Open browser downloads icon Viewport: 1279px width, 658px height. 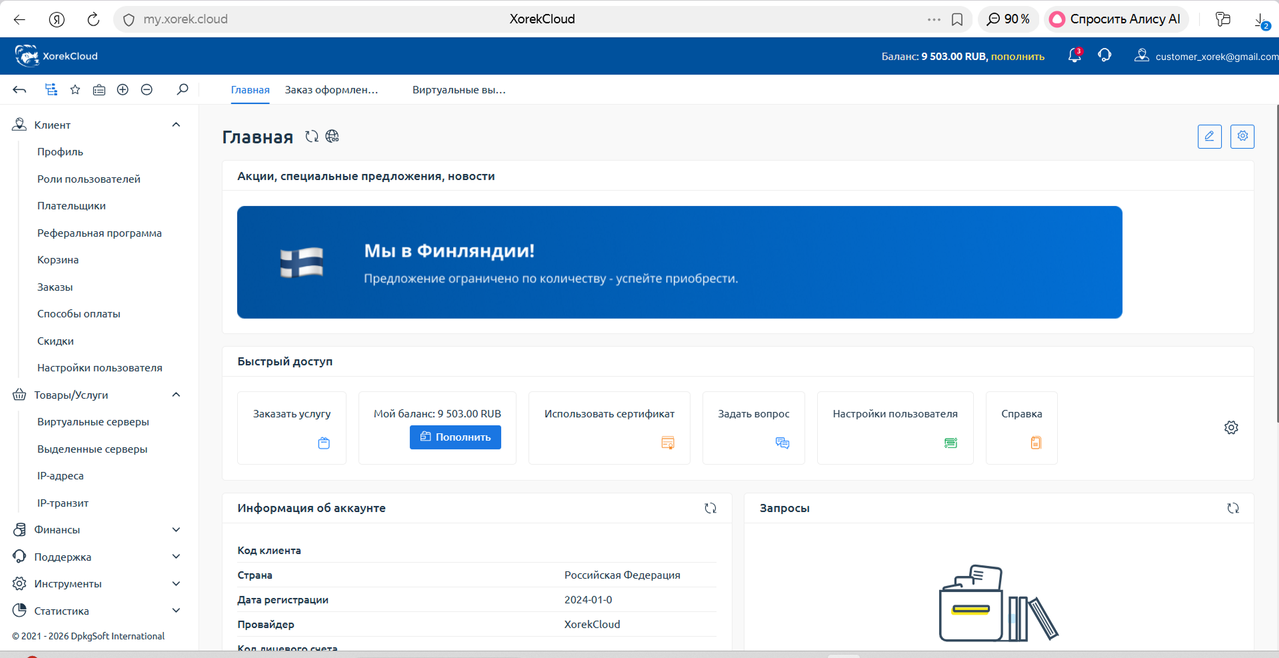click(x=1260, y=20)
